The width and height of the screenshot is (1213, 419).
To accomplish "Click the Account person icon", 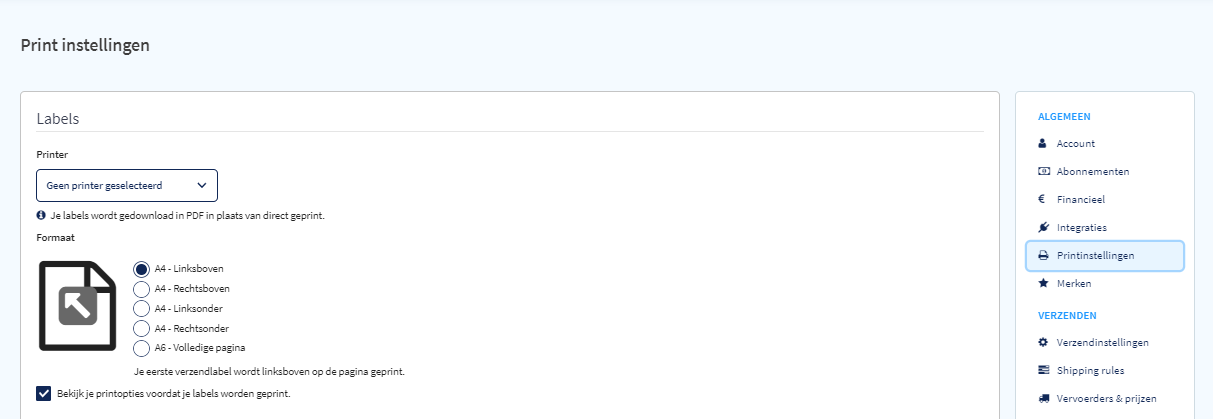I will pyautogui.click(x=1043, y=143).
